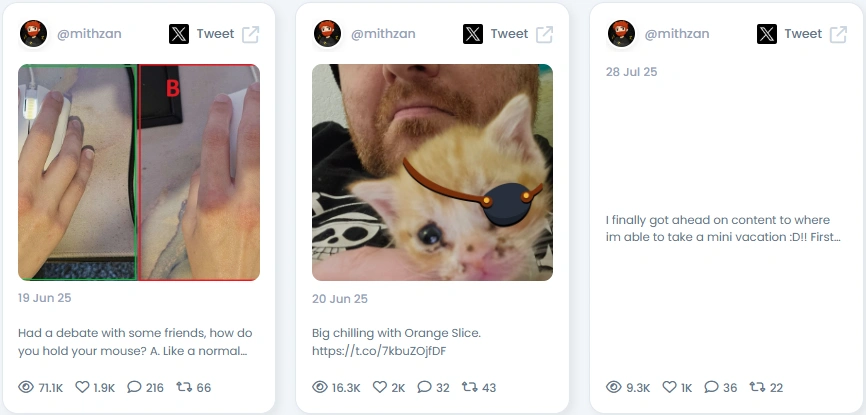Open the kitten with eyepatch photo

(432, 172)
